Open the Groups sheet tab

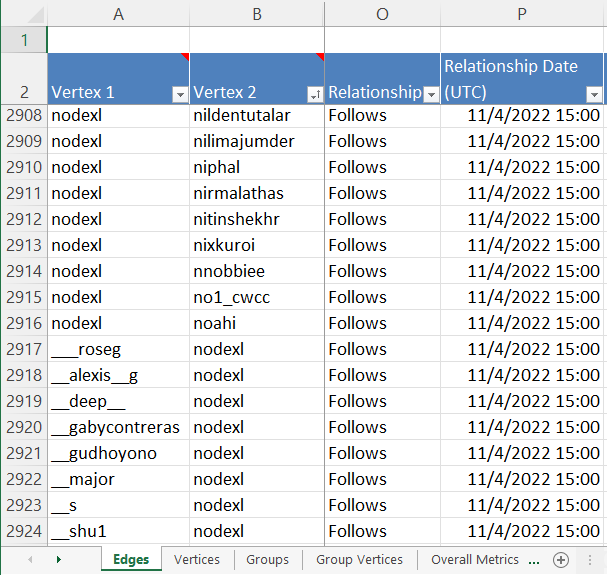(267, 560)
